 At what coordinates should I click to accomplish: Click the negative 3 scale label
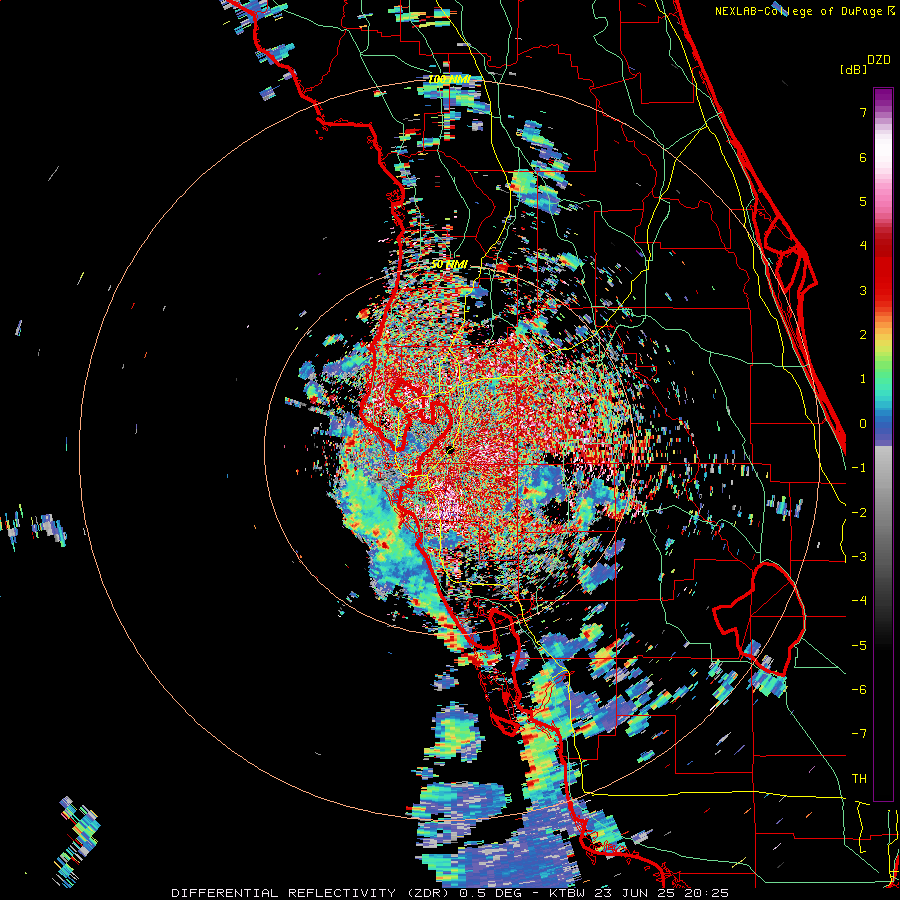pos(859,557)
